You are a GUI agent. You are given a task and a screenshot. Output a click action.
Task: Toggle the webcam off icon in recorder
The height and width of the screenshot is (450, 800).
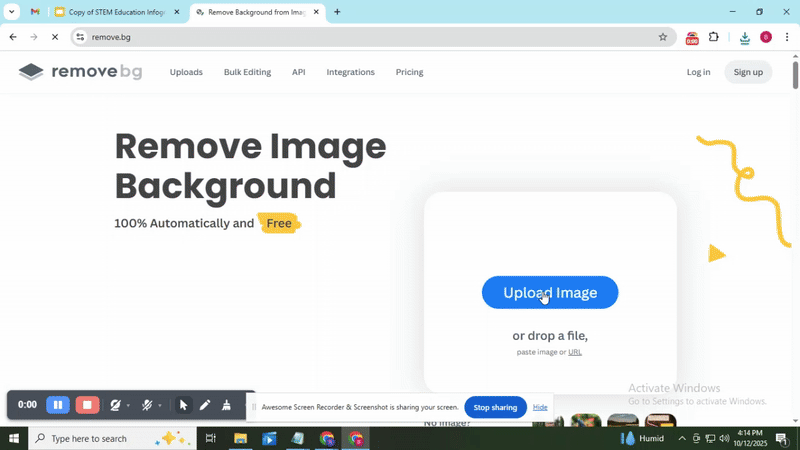pyautogui.click(x=116, y=405)
